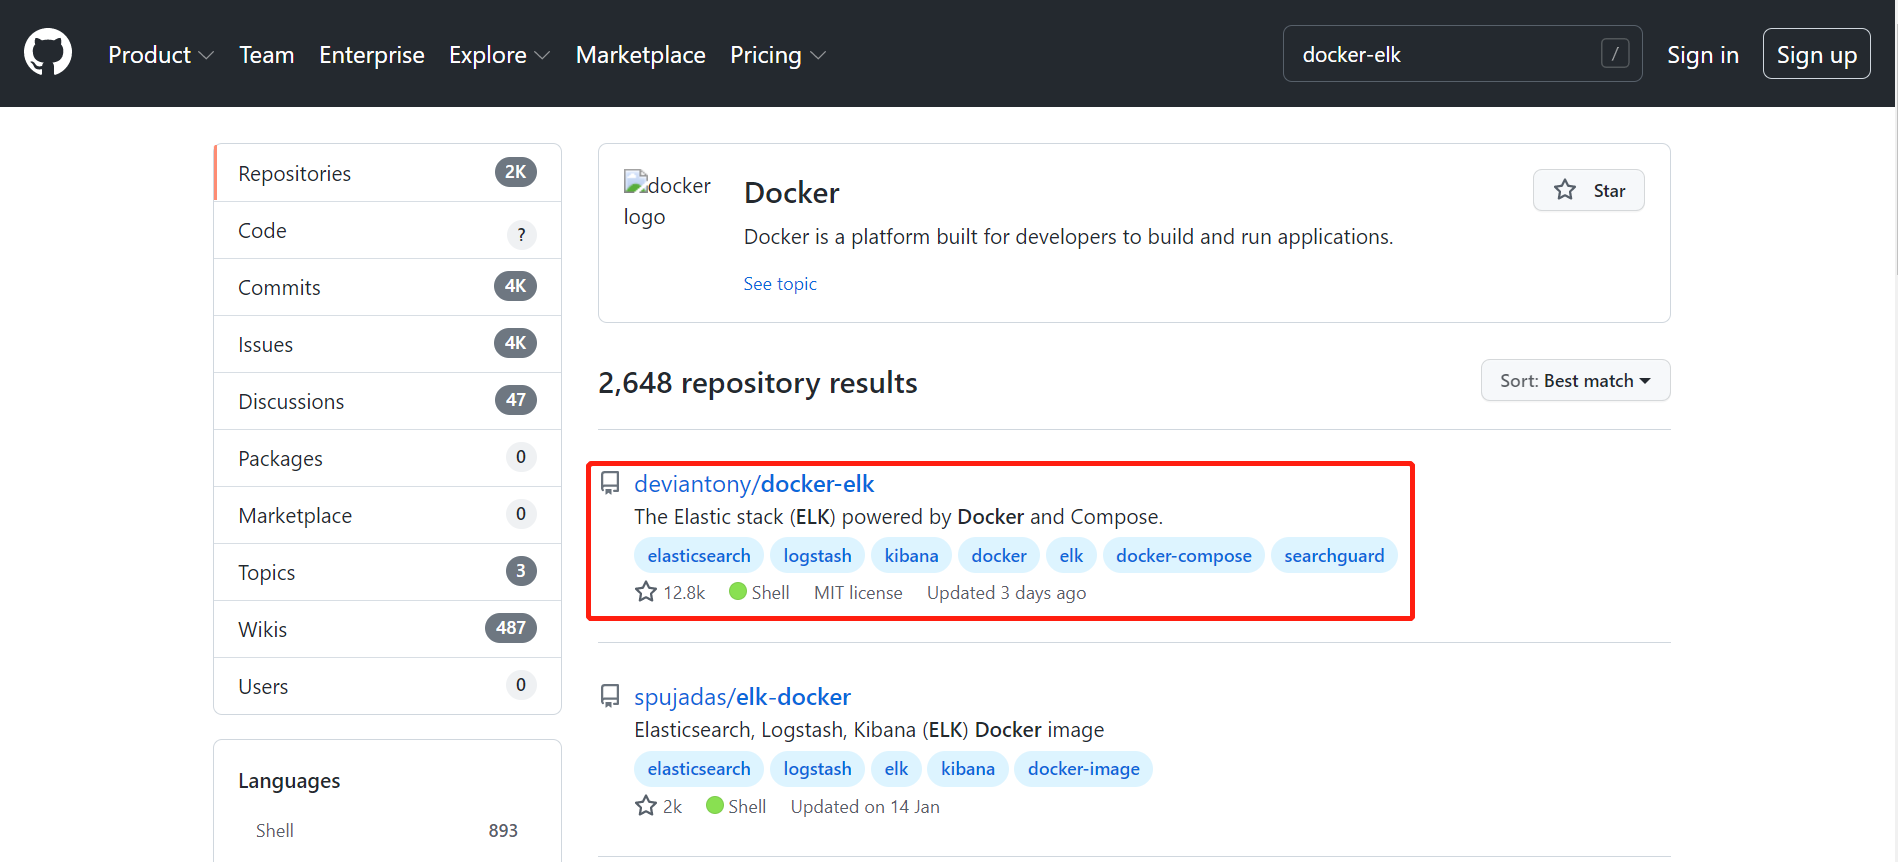This screenshot has height=862, width=1898.
Task: Click the 2,648 repository results heading
Action: [x=758, y=383]
